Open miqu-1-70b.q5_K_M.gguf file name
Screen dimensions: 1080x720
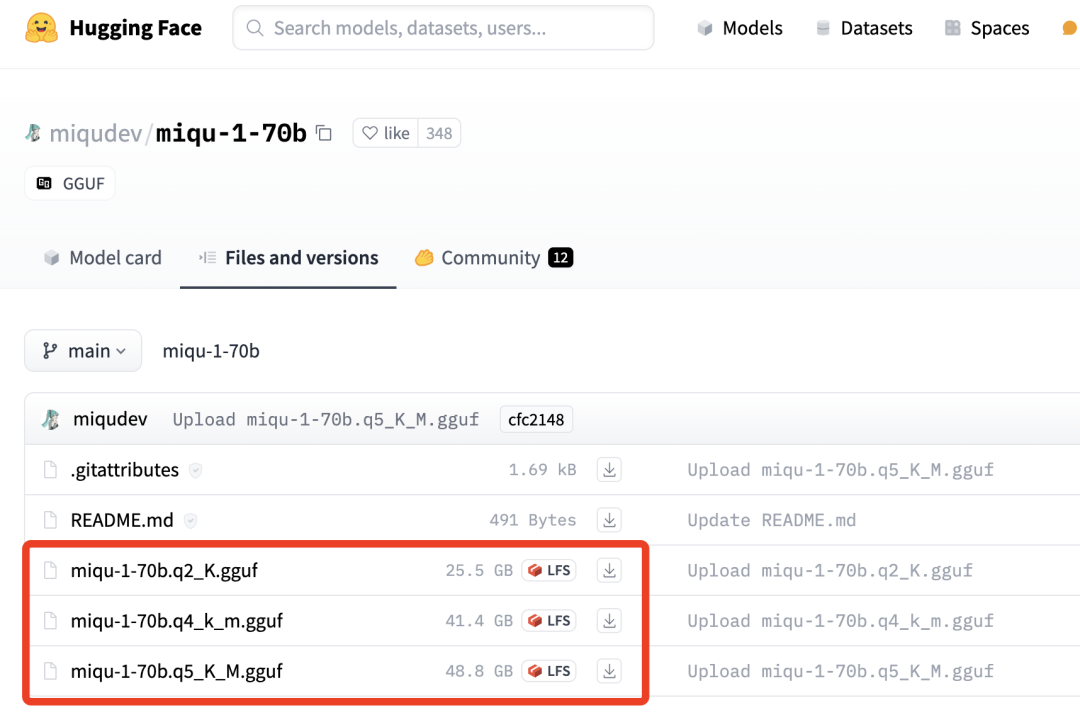click(176, 671)
